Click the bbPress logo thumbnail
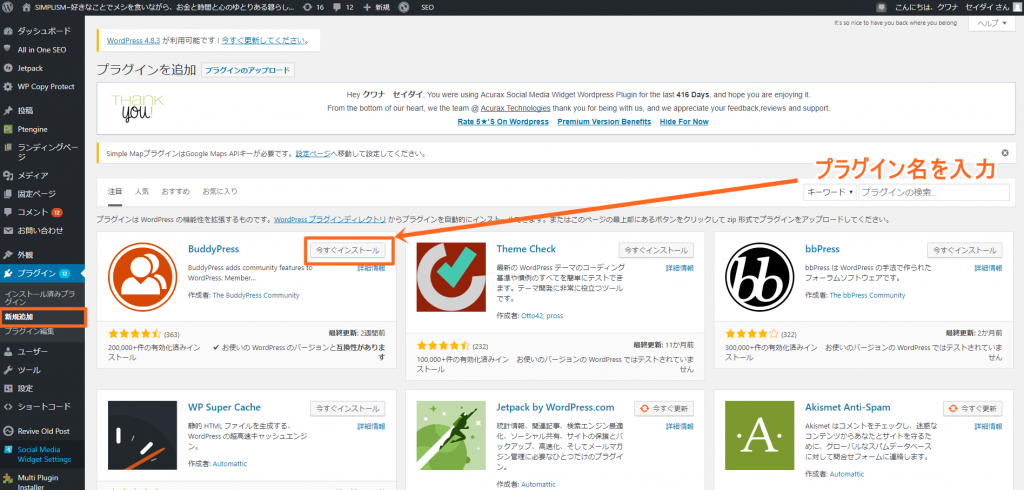This screenshot has height=490, width=1024. (x=760, y=276)
